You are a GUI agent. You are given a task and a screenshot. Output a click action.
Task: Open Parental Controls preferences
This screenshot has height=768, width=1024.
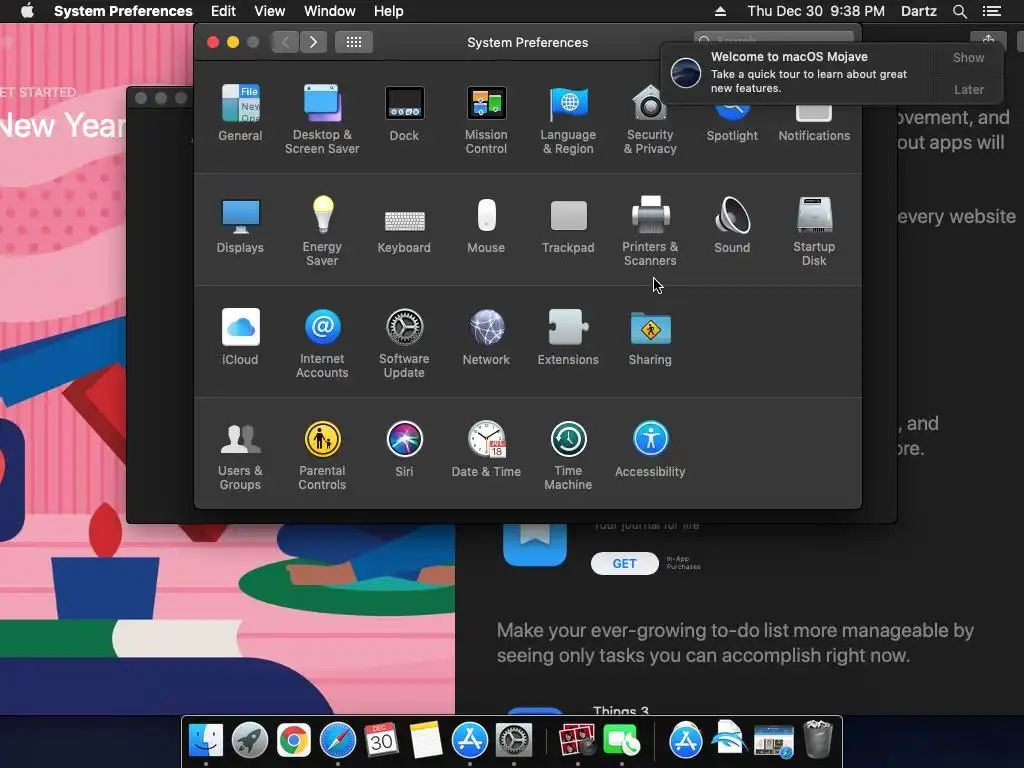coord(322,456)
